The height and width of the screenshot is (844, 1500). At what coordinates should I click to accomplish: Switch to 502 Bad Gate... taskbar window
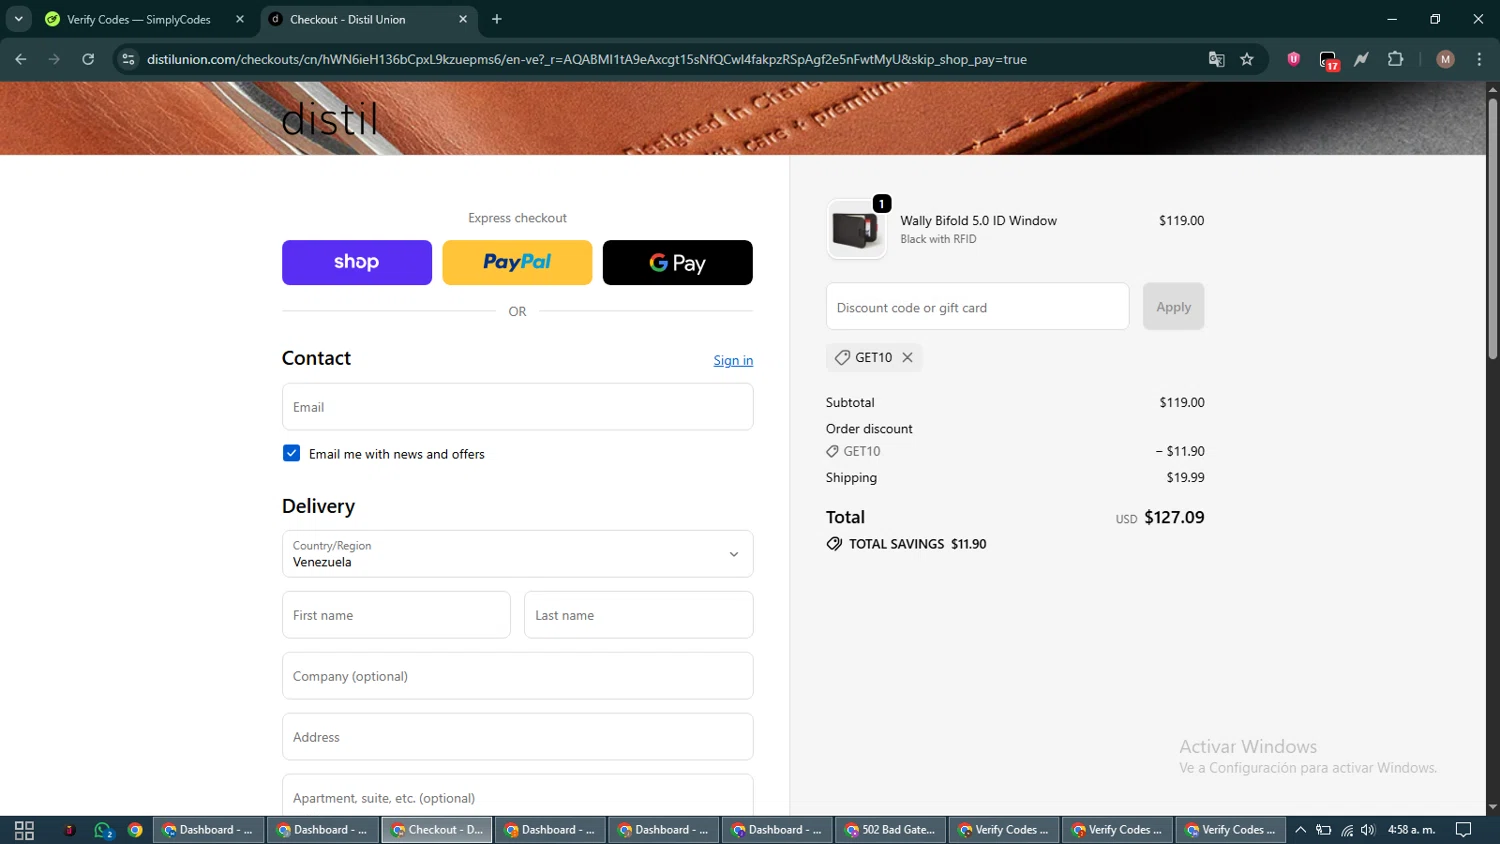click(891, 830)
